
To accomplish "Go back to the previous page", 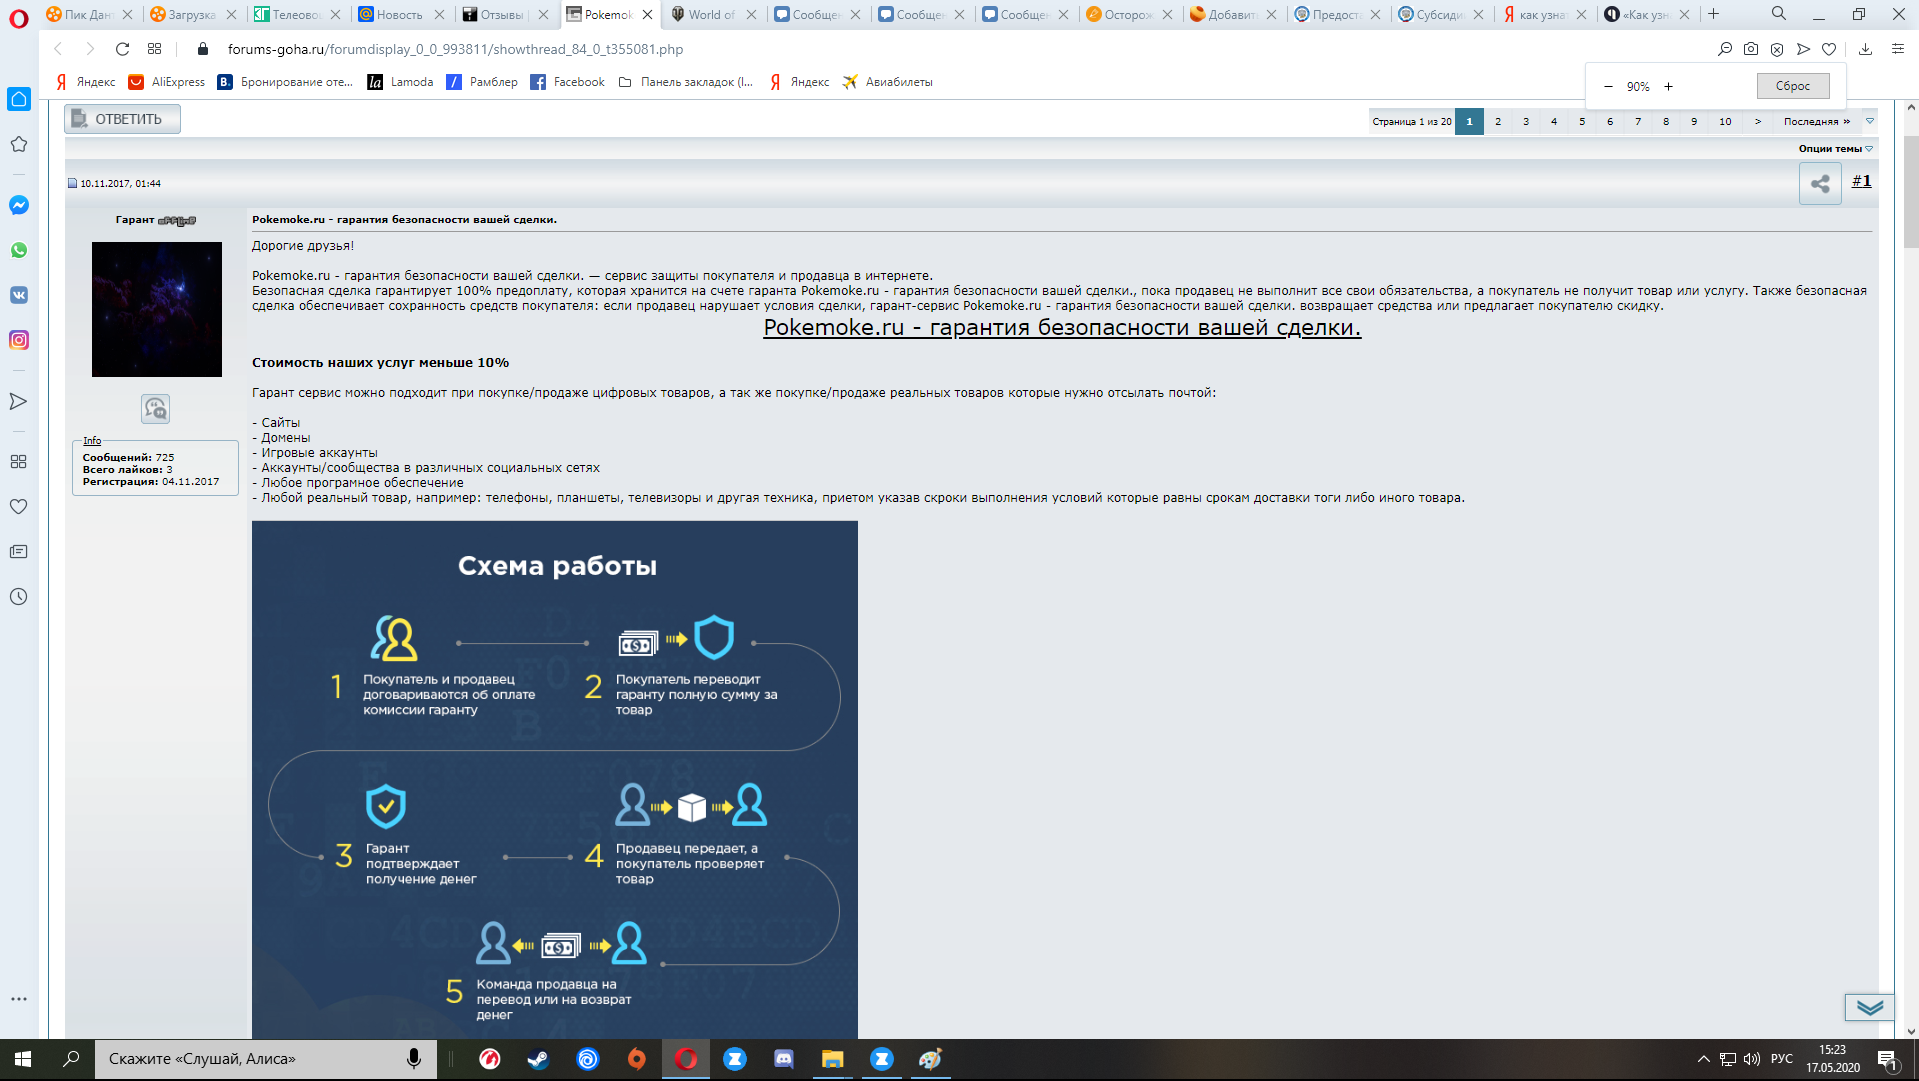I will click(58, 49).
